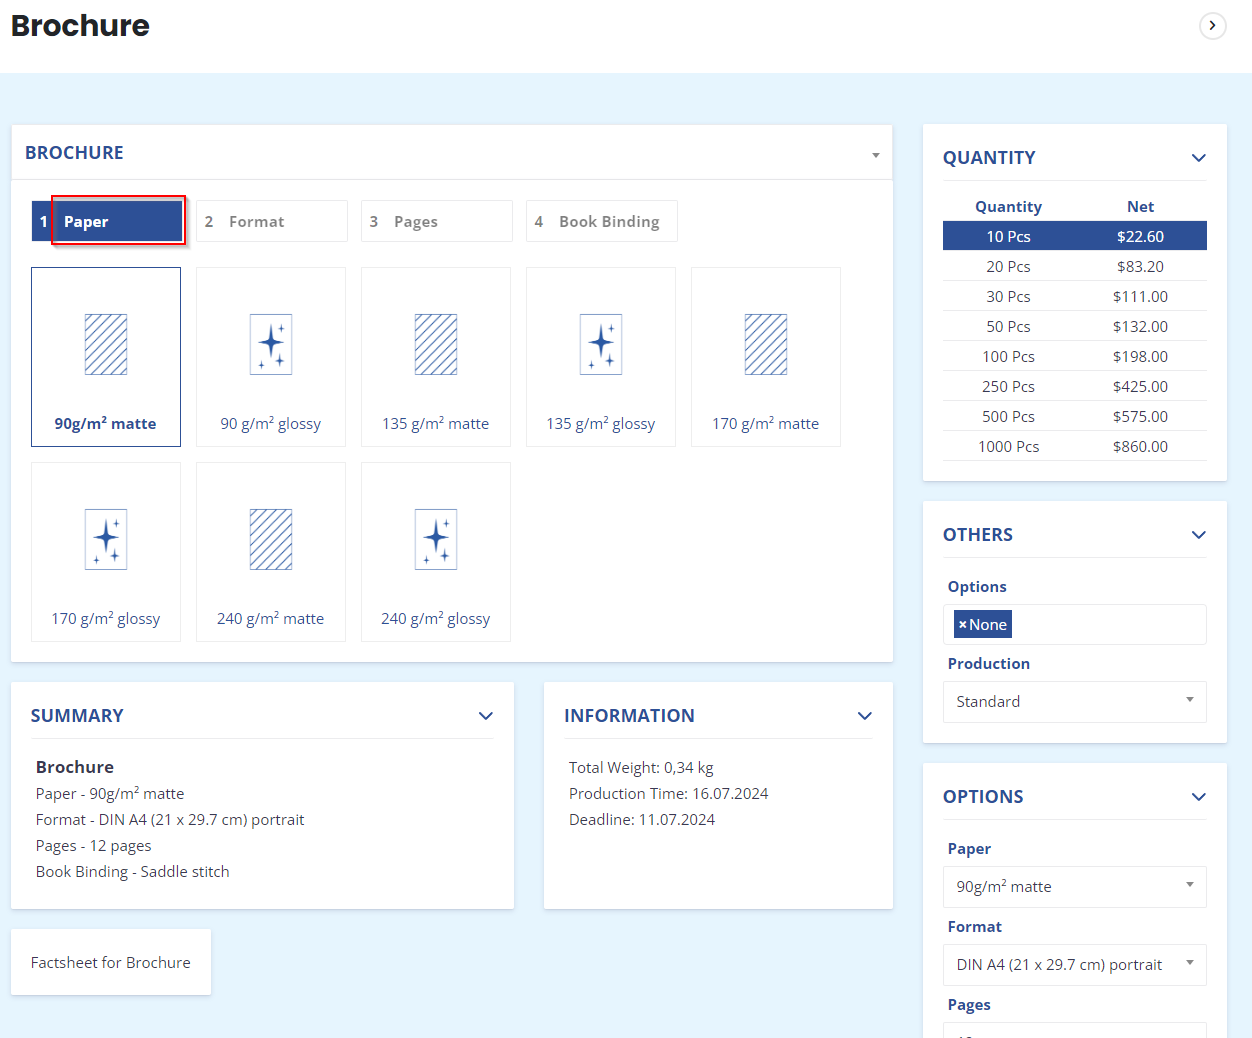Open the Format DIN A4 portrait dropdown
This screenshot has width=1252, height=1038.
[x=1075, y=965]
